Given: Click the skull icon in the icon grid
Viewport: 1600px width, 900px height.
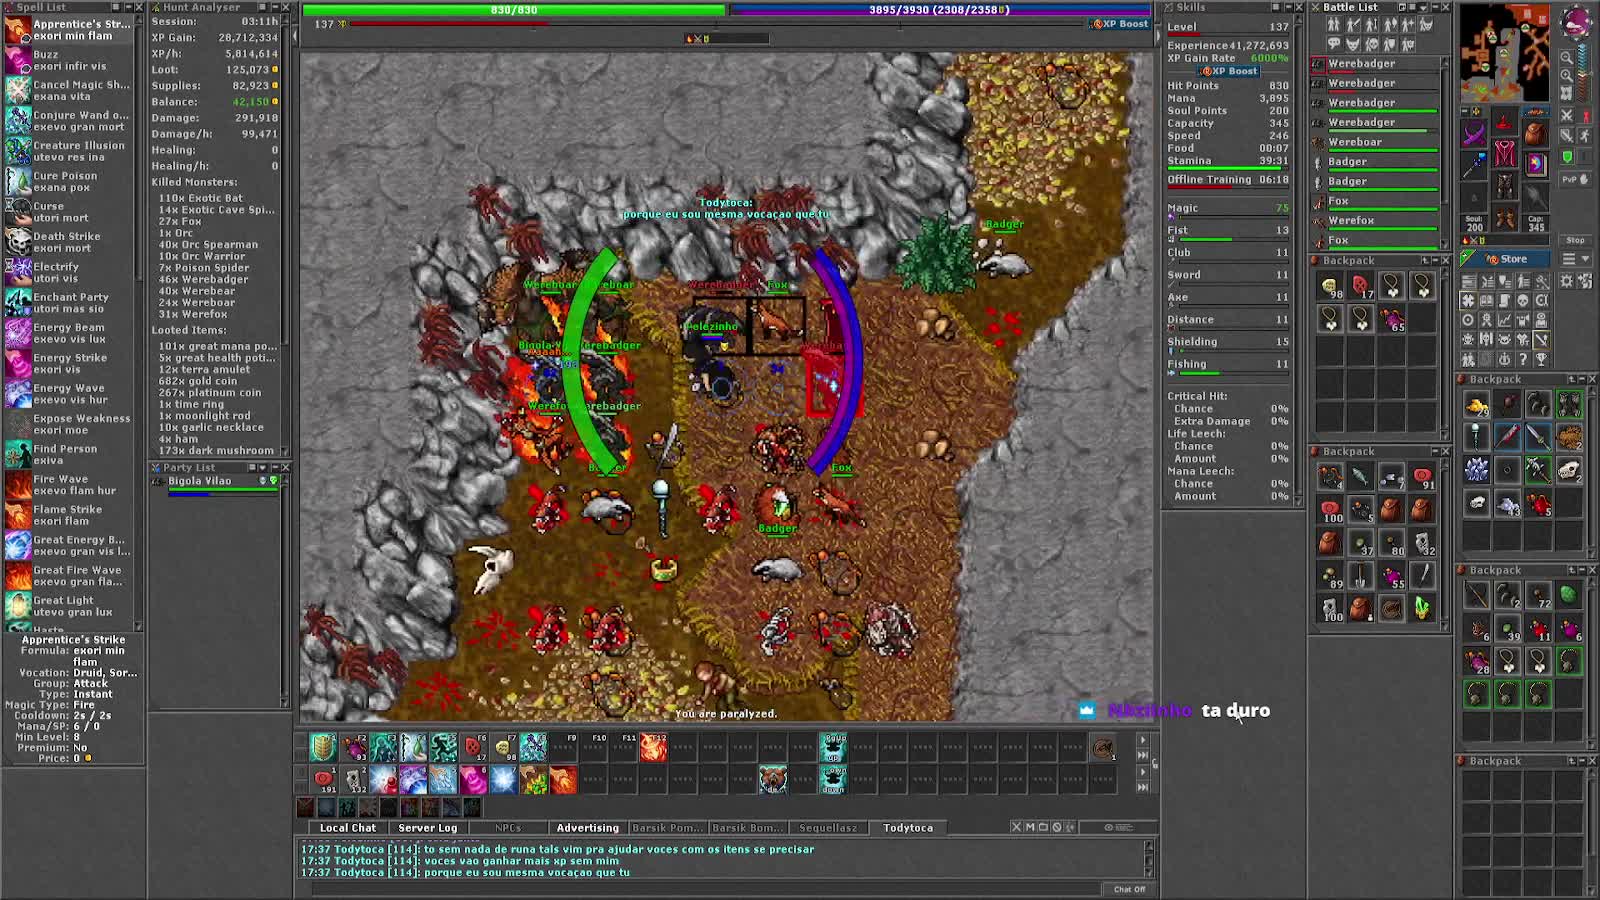Looking at the screenshot, I should click(x=1523, y=301).
